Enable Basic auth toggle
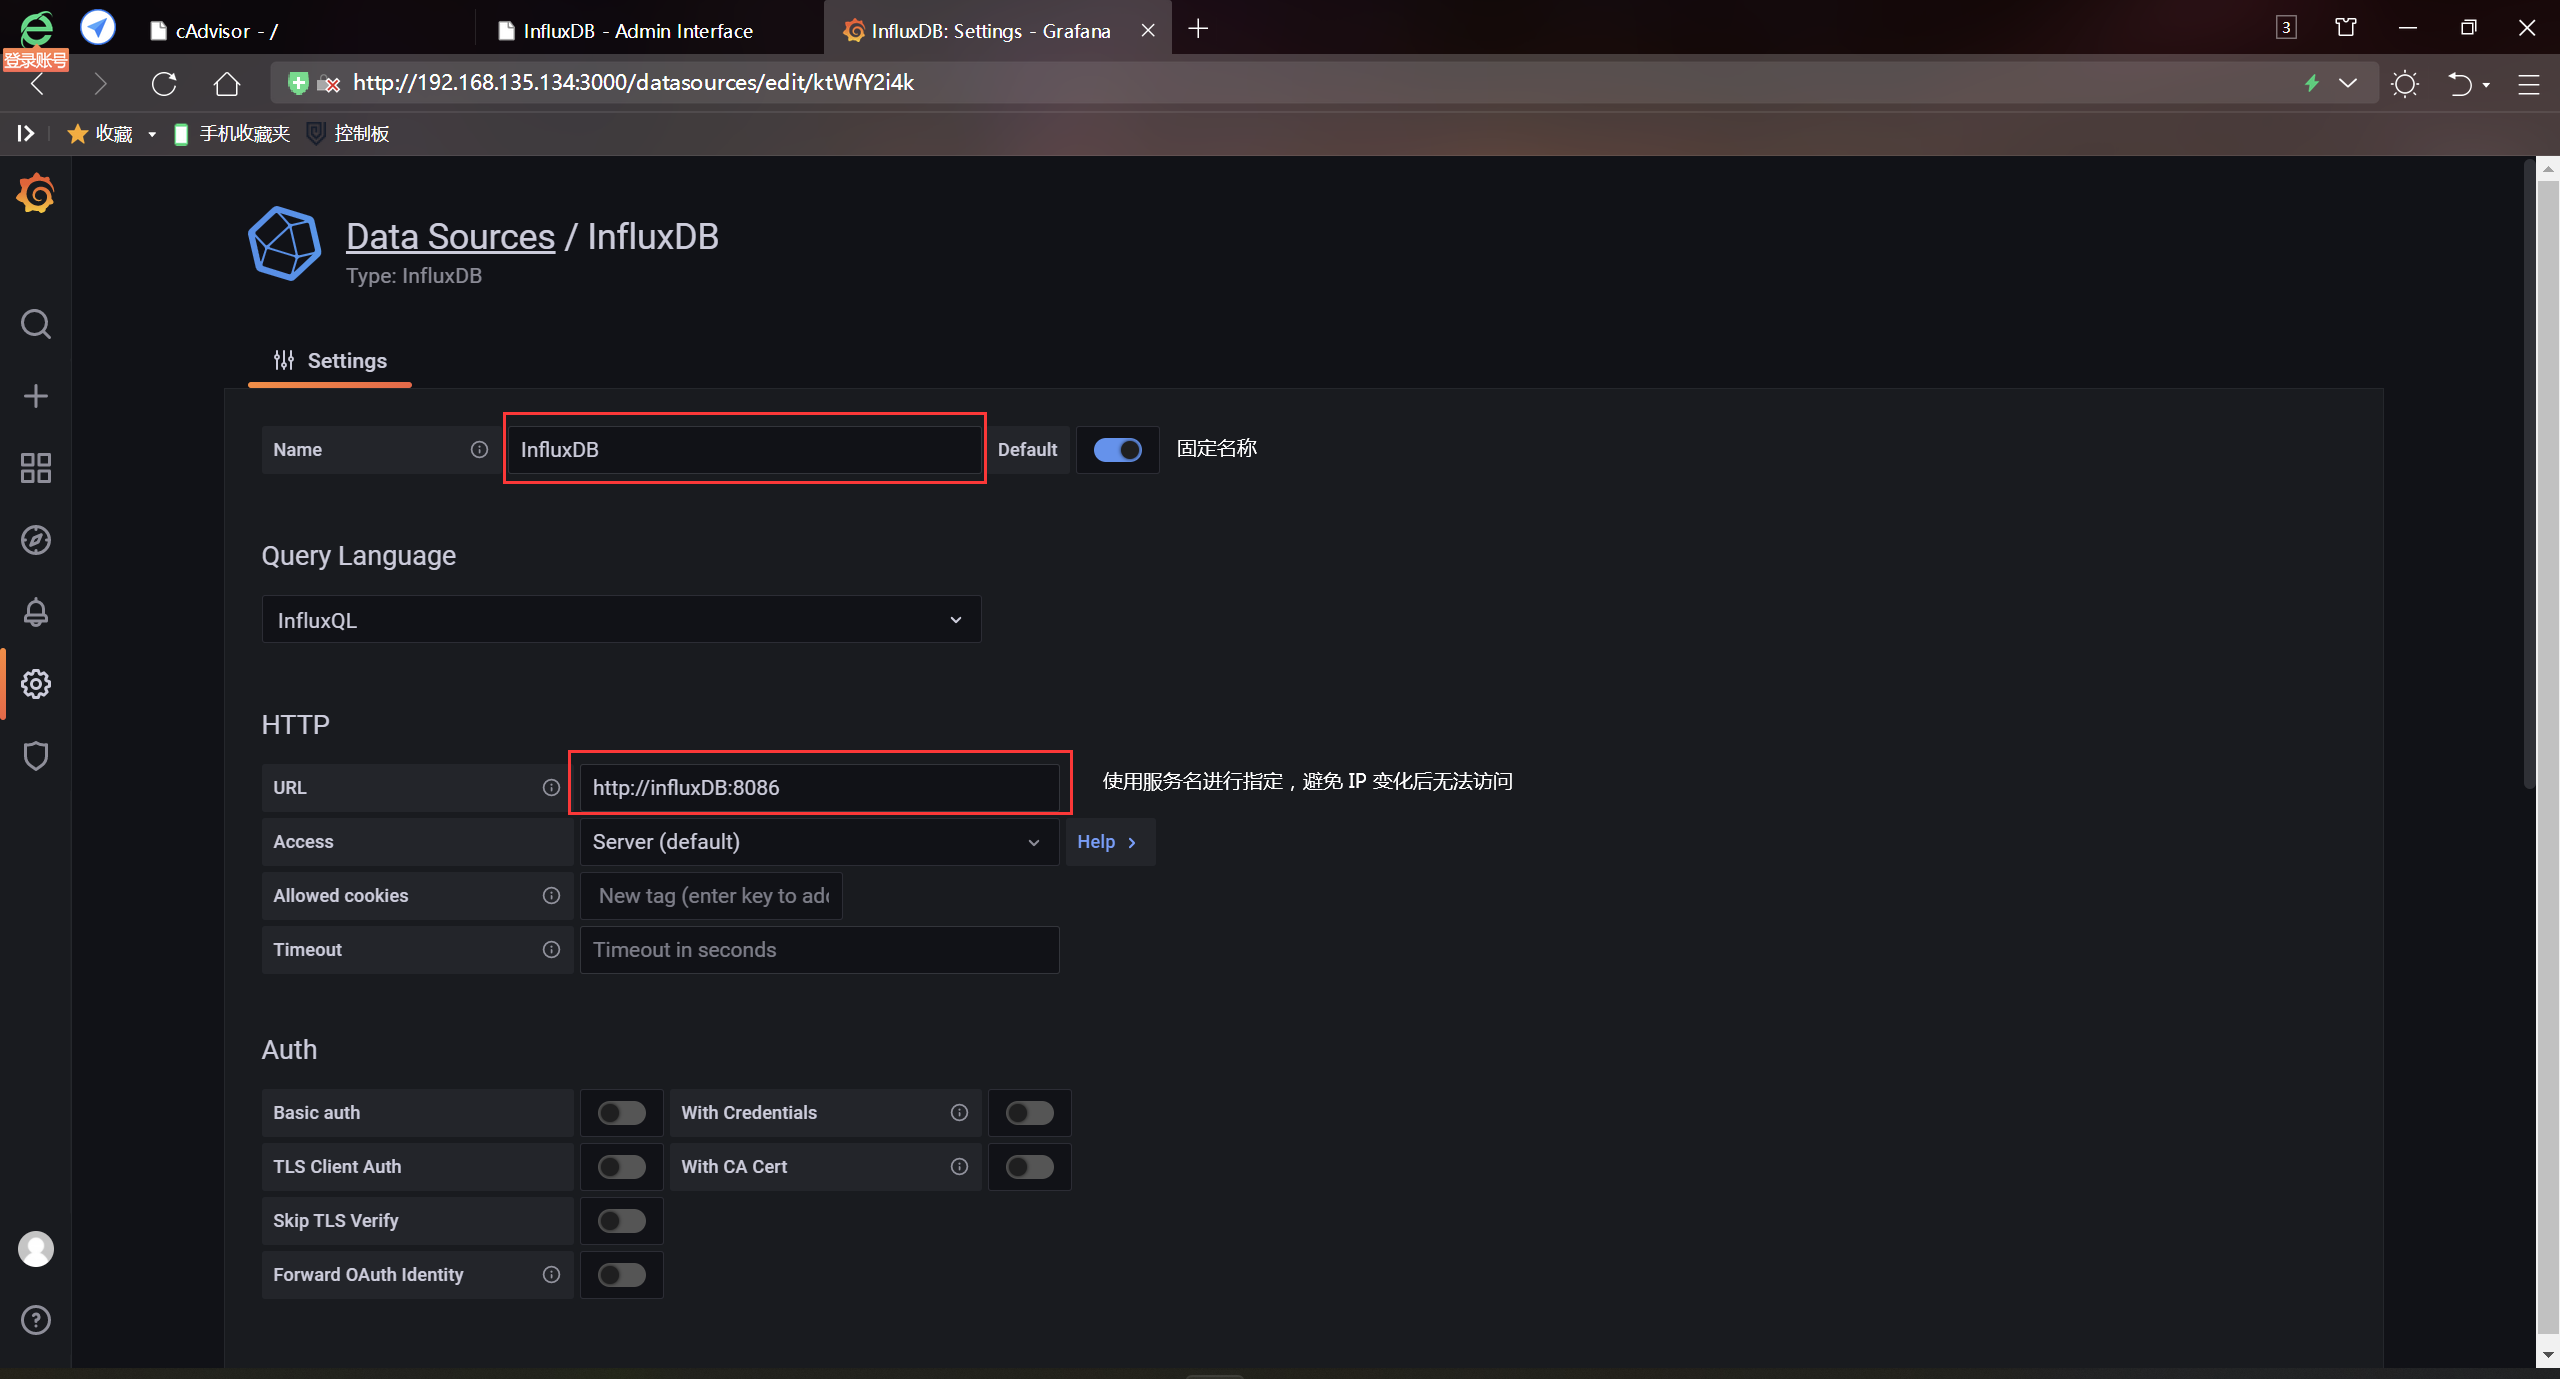 point(621,1113)
